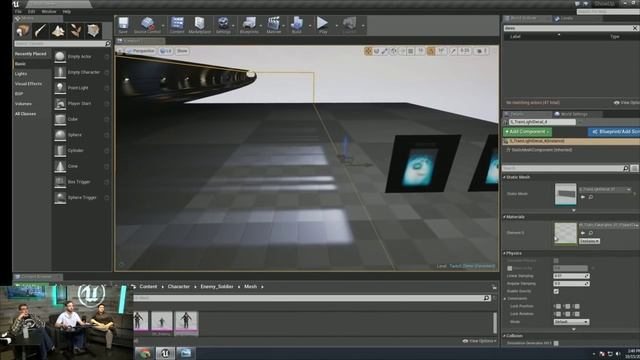Select the rotate gizmo tool in viewport
Viewport: 640px width, 360px height.
click(x=376, y=51)
